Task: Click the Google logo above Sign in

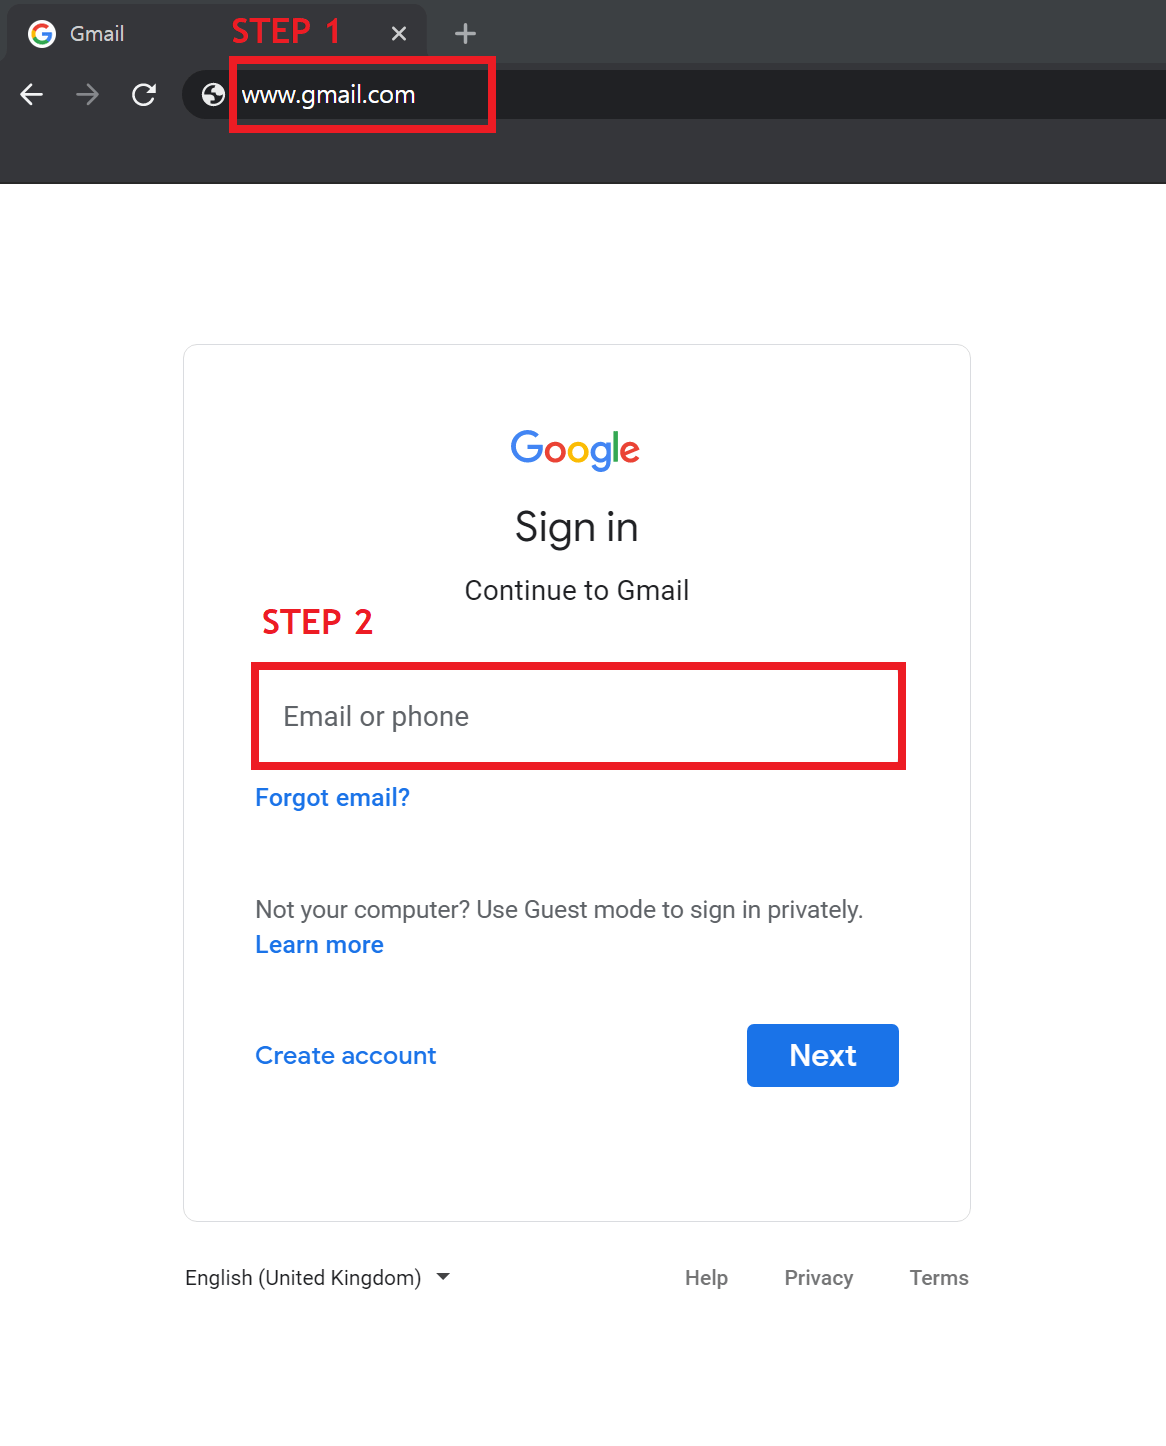Action: click(x=575, y=450)
